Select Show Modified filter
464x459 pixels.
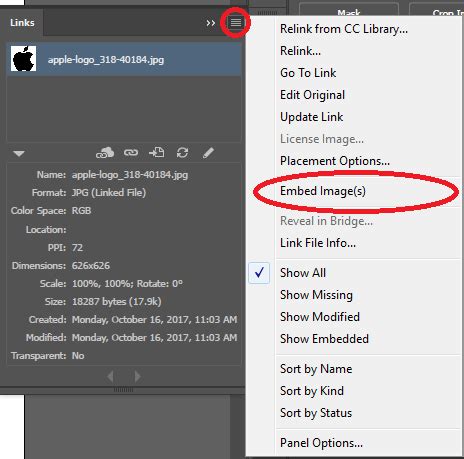point(320,317)
